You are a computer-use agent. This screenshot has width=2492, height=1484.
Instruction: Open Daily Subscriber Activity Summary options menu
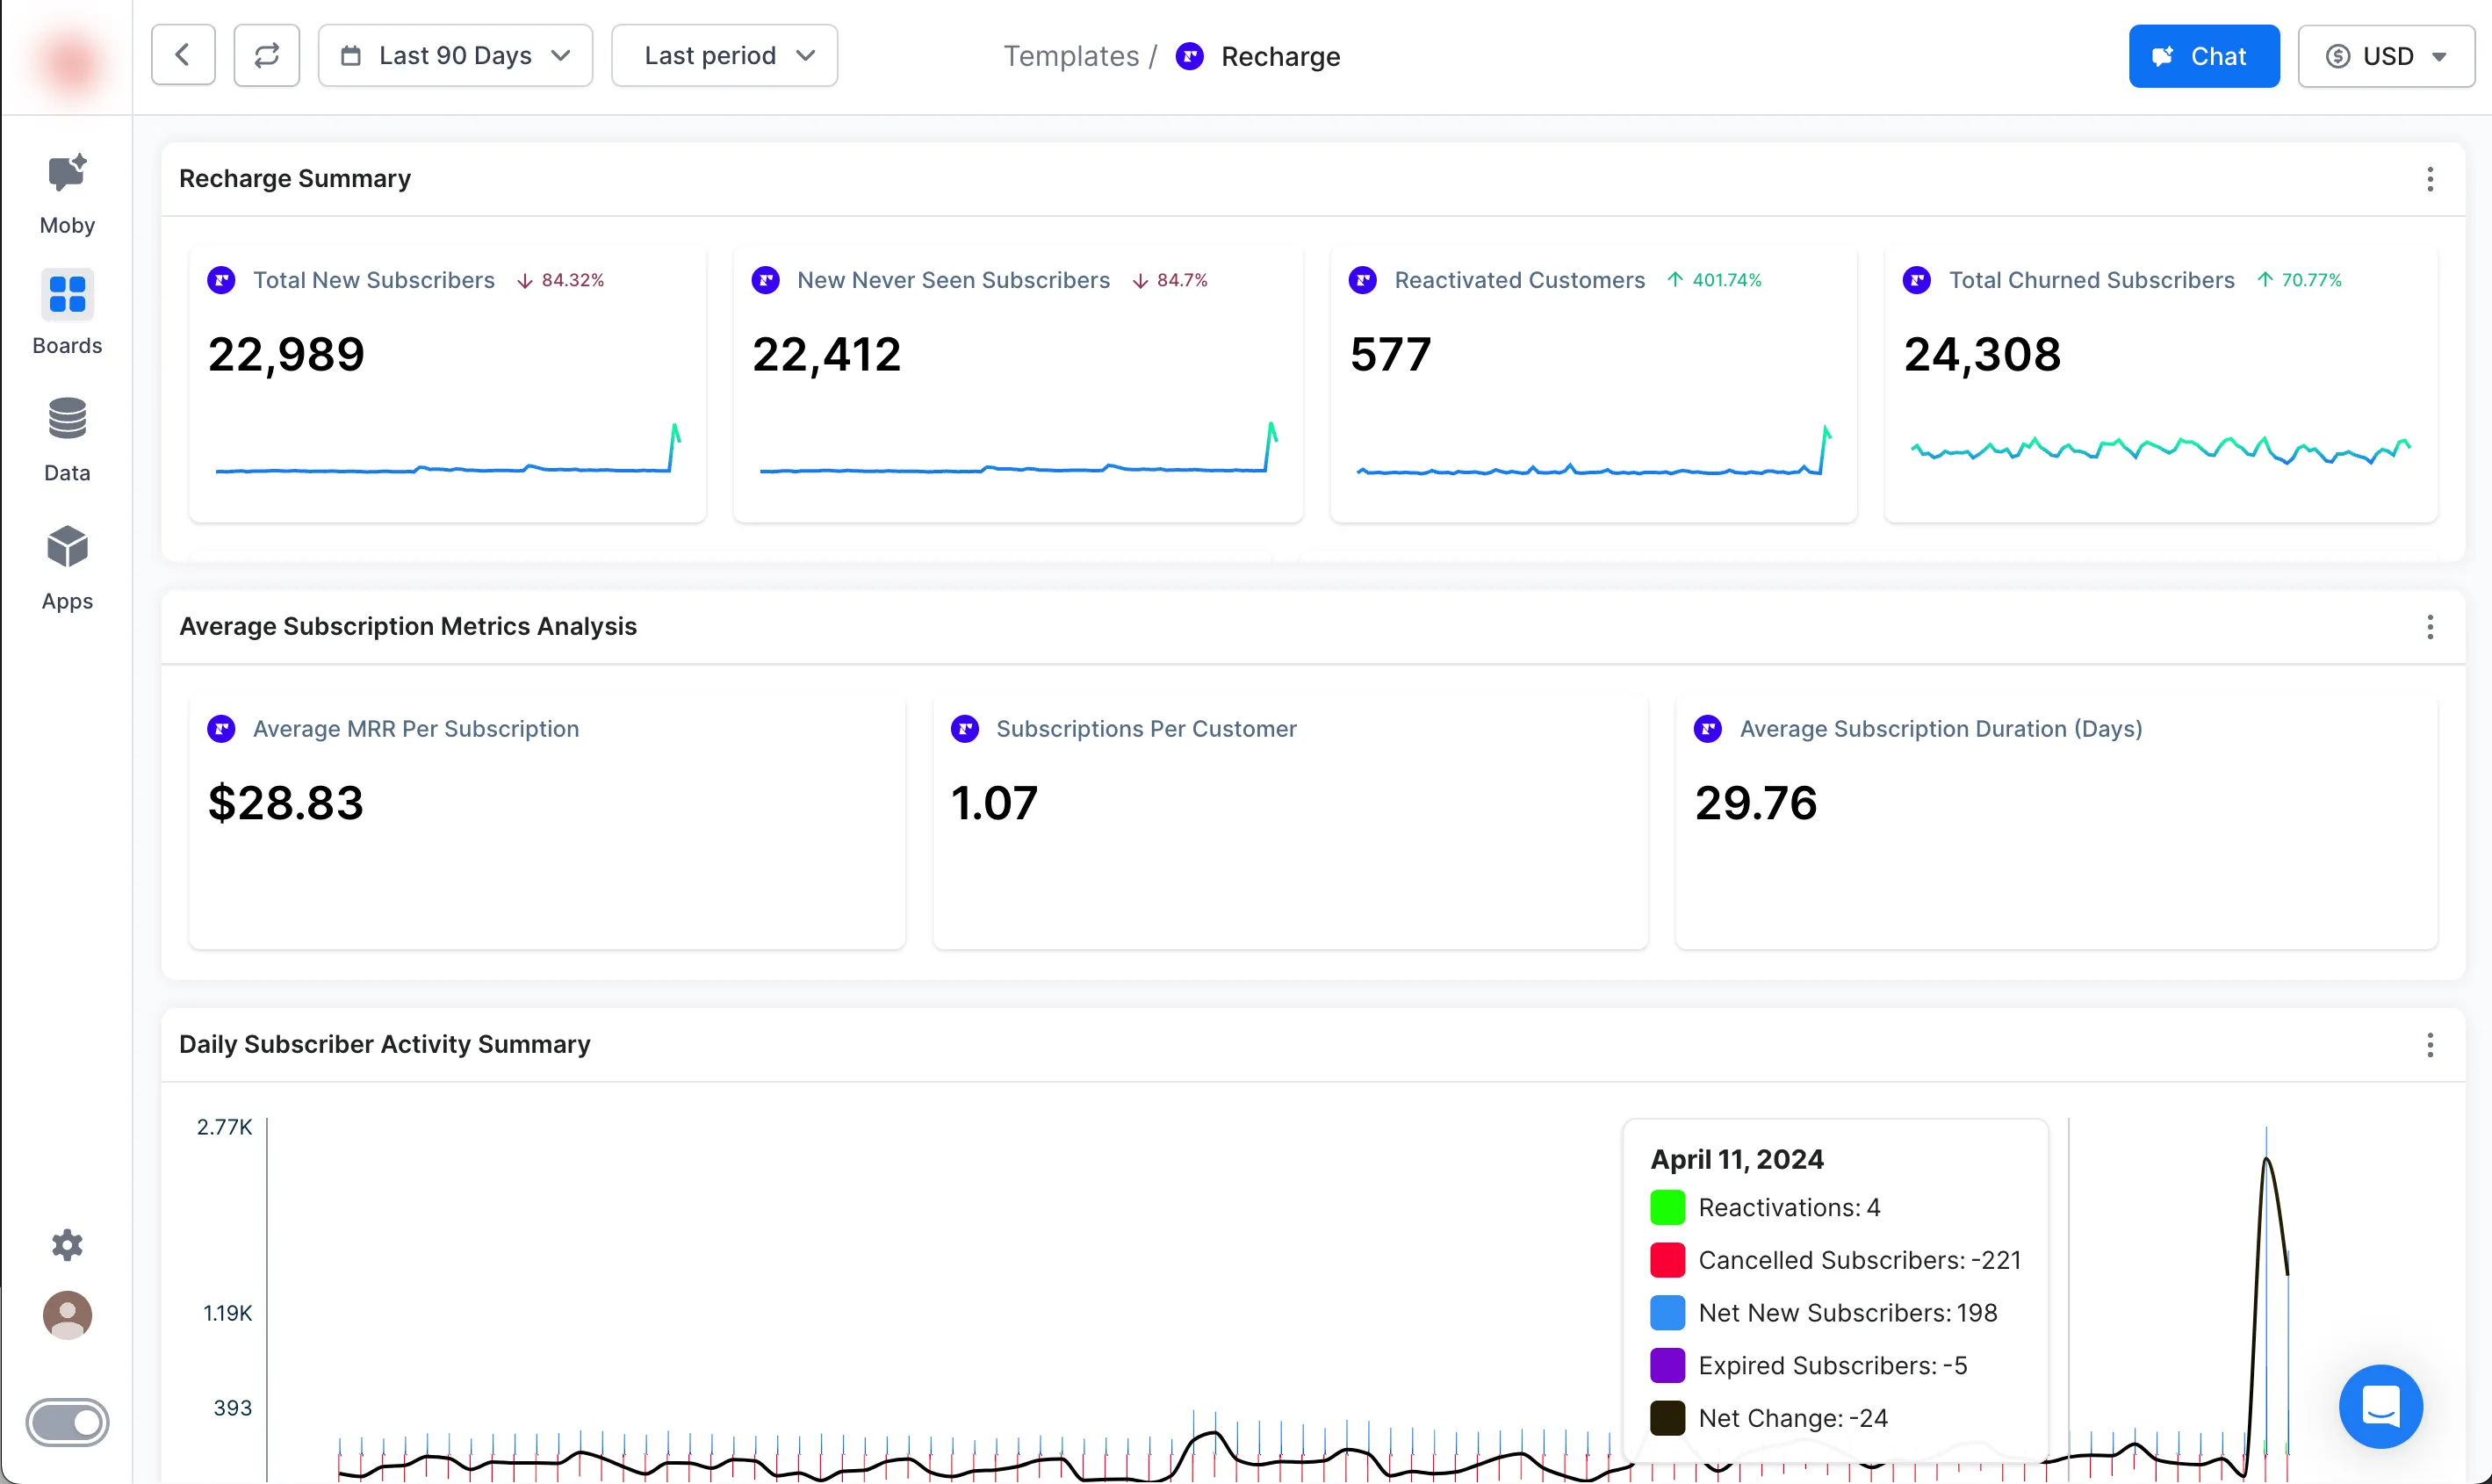click(x=2430, y=1045)
